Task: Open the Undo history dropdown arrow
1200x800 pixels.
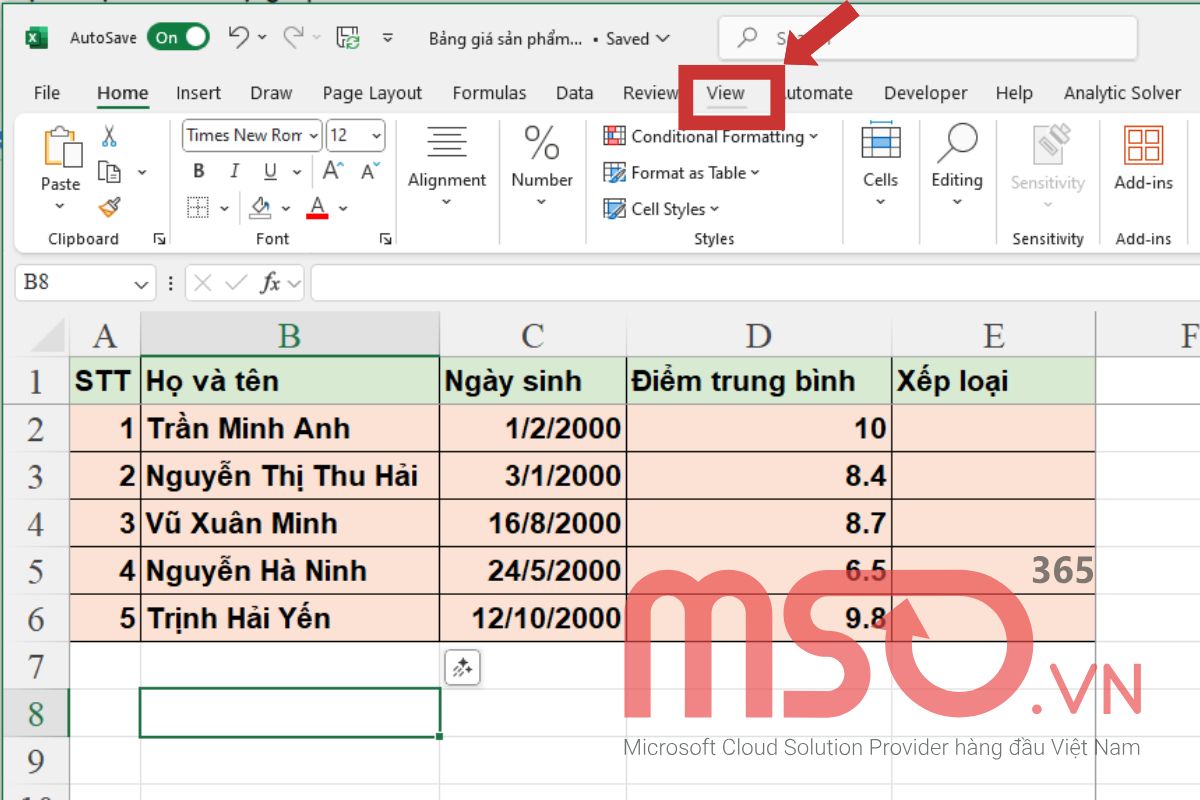Action: 263,38
